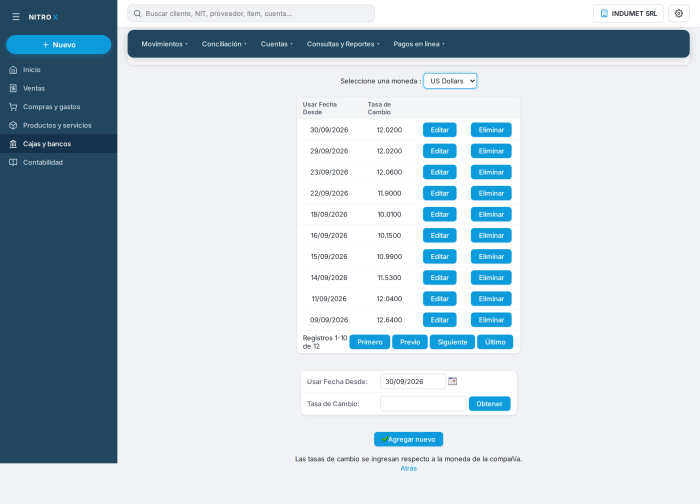Viewport: 700px width, 504px height.
Task: Delete the 16/09/2026 rate row
Action: [x=491, y=235]
